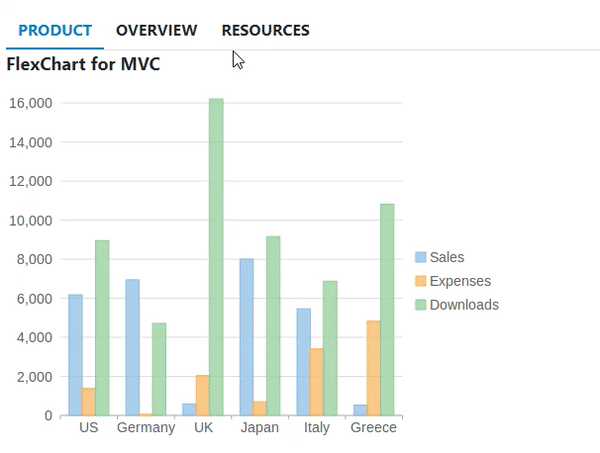Select the blue US Sales bar
This screenshot has height=453, width=600.
(x=75, y=355)
